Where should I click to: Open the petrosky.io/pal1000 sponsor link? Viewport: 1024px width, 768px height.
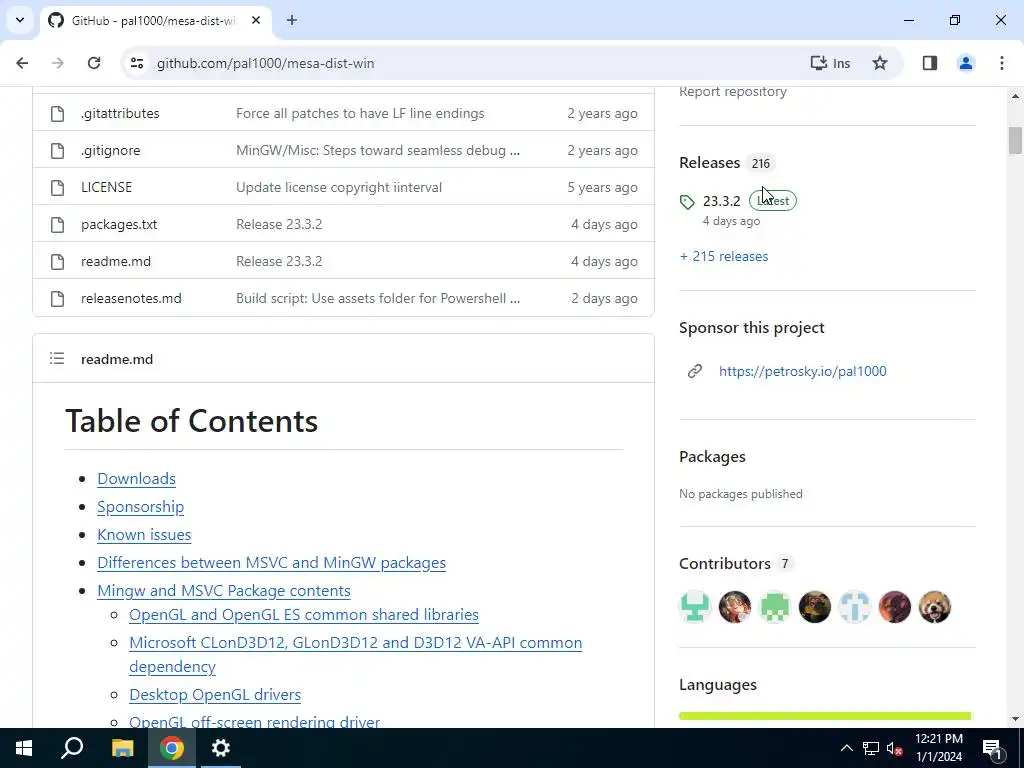803,371
